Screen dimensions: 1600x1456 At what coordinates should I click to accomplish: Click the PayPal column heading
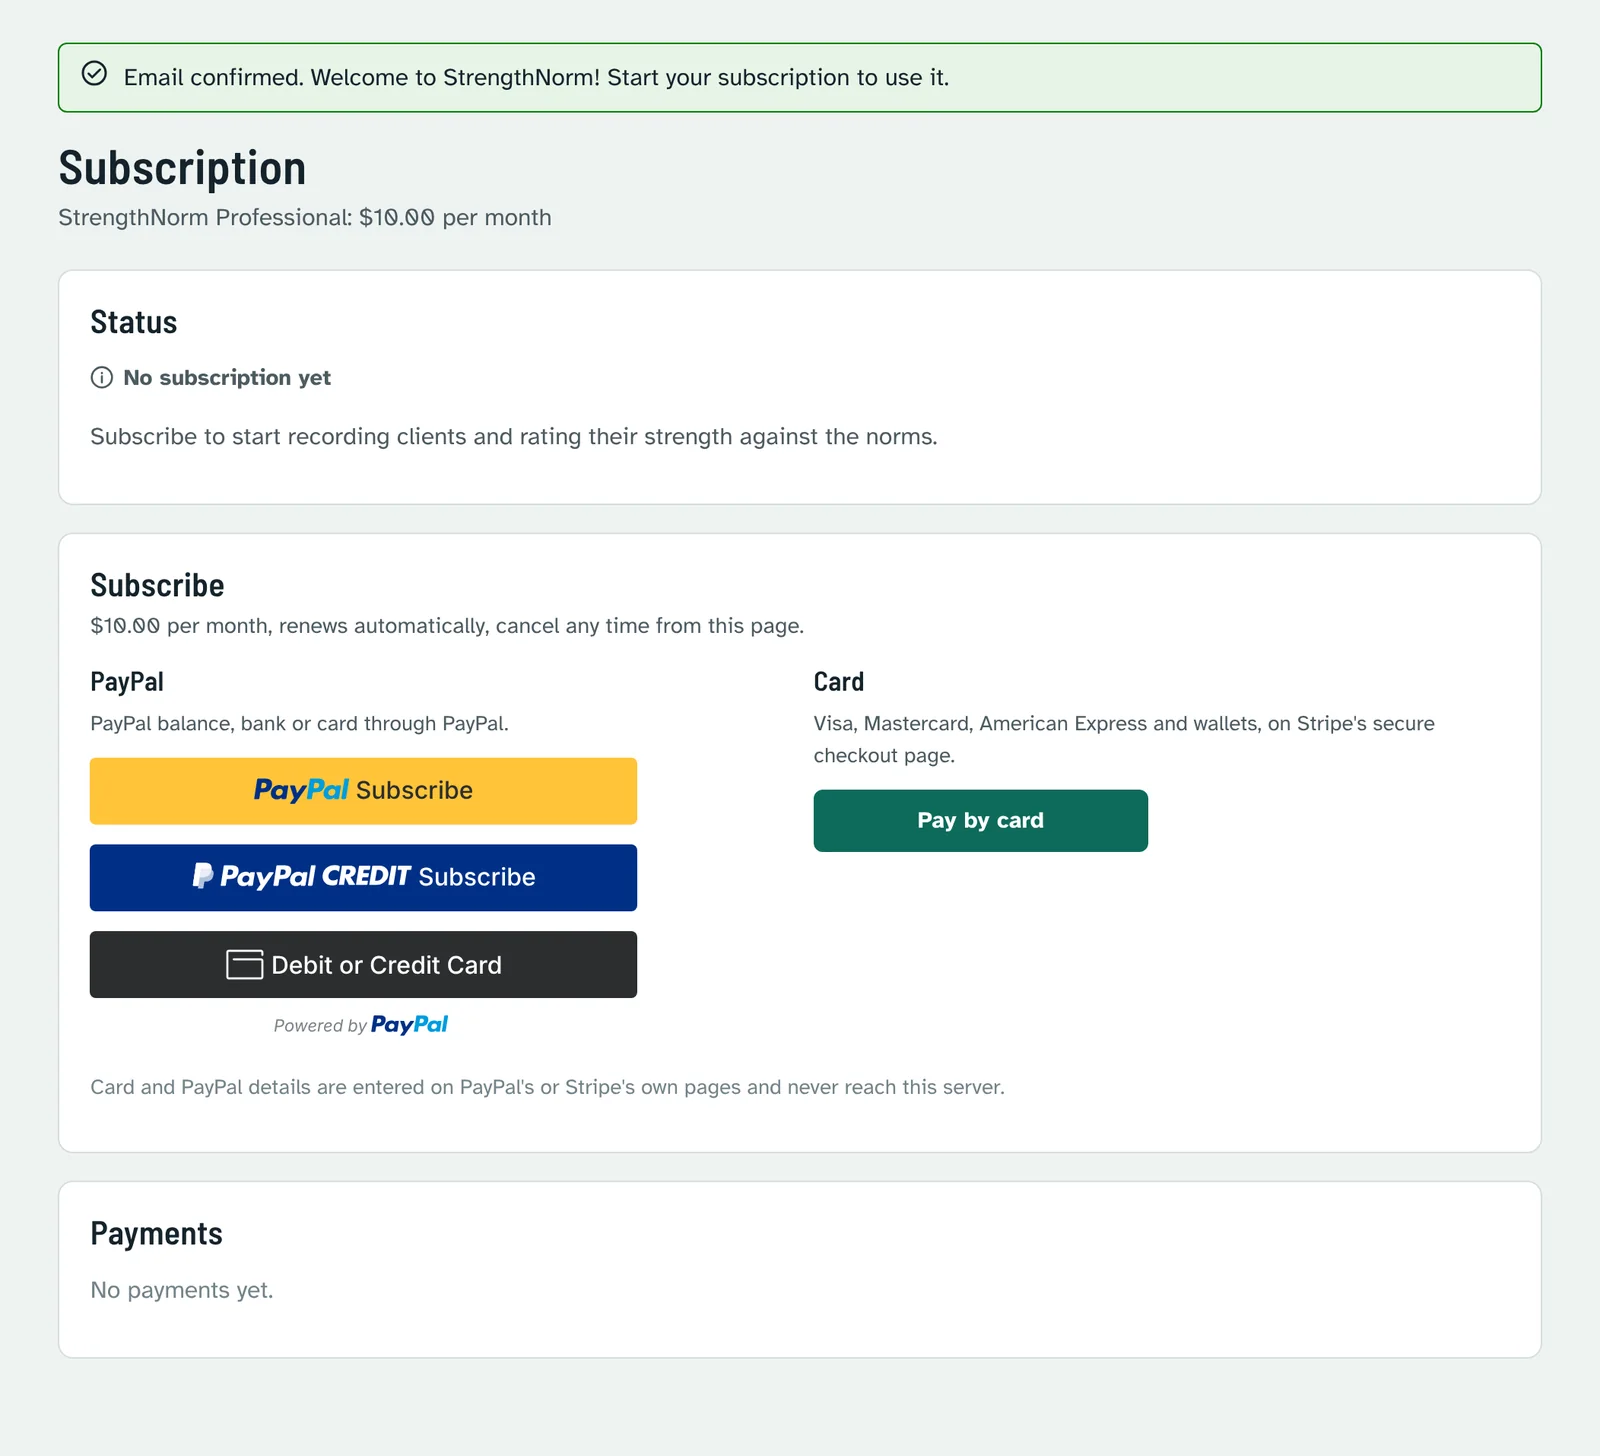coord(127,682)
